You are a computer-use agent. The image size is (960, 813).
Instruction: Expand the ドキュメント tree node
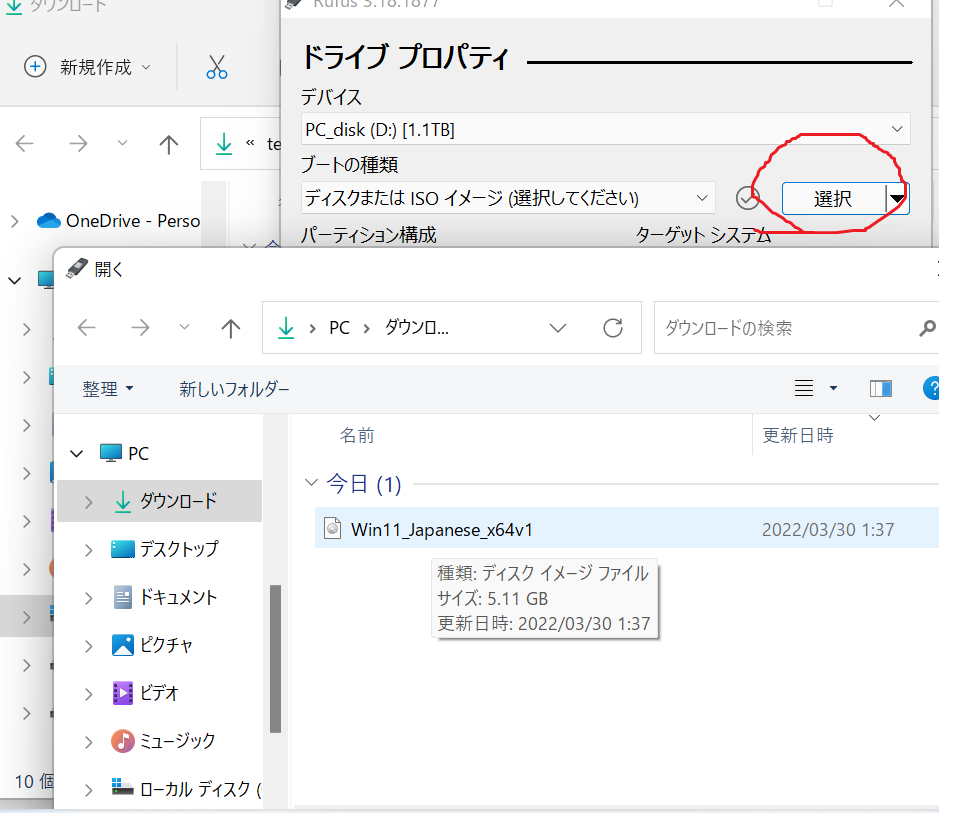coord(89,598)
